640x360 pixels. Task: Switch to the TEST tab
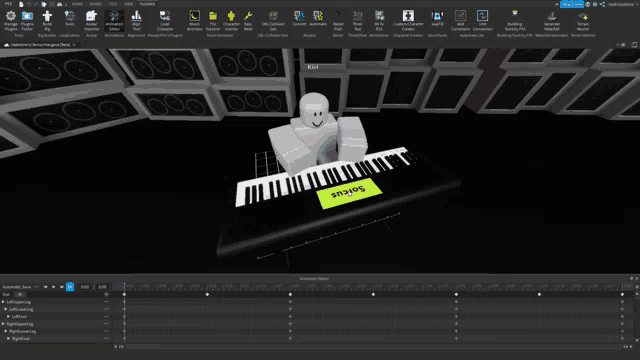coord(113,4)
